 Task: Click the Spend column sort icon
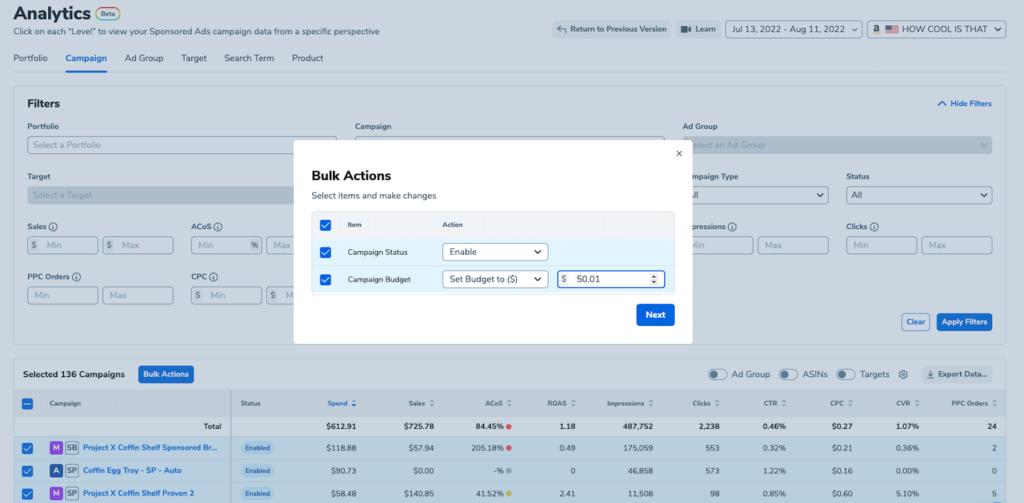(354, 404)
